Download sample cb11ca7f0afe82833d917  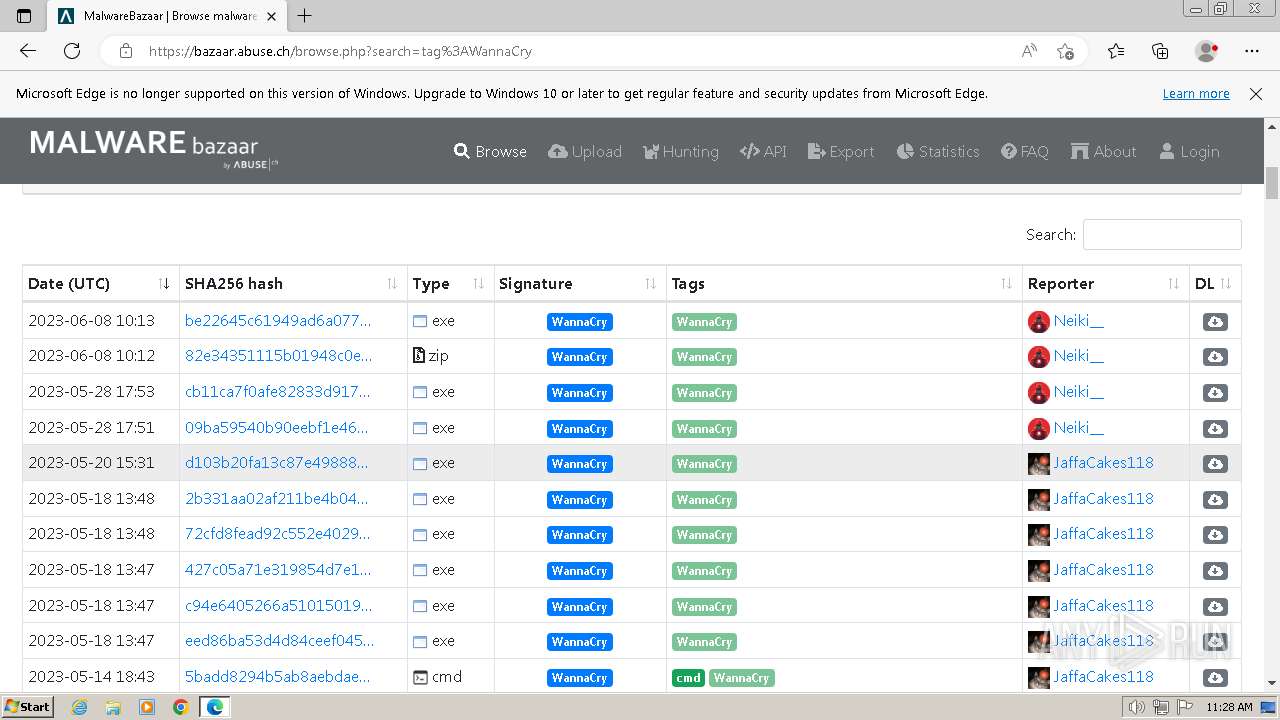tap(1215, 393)
